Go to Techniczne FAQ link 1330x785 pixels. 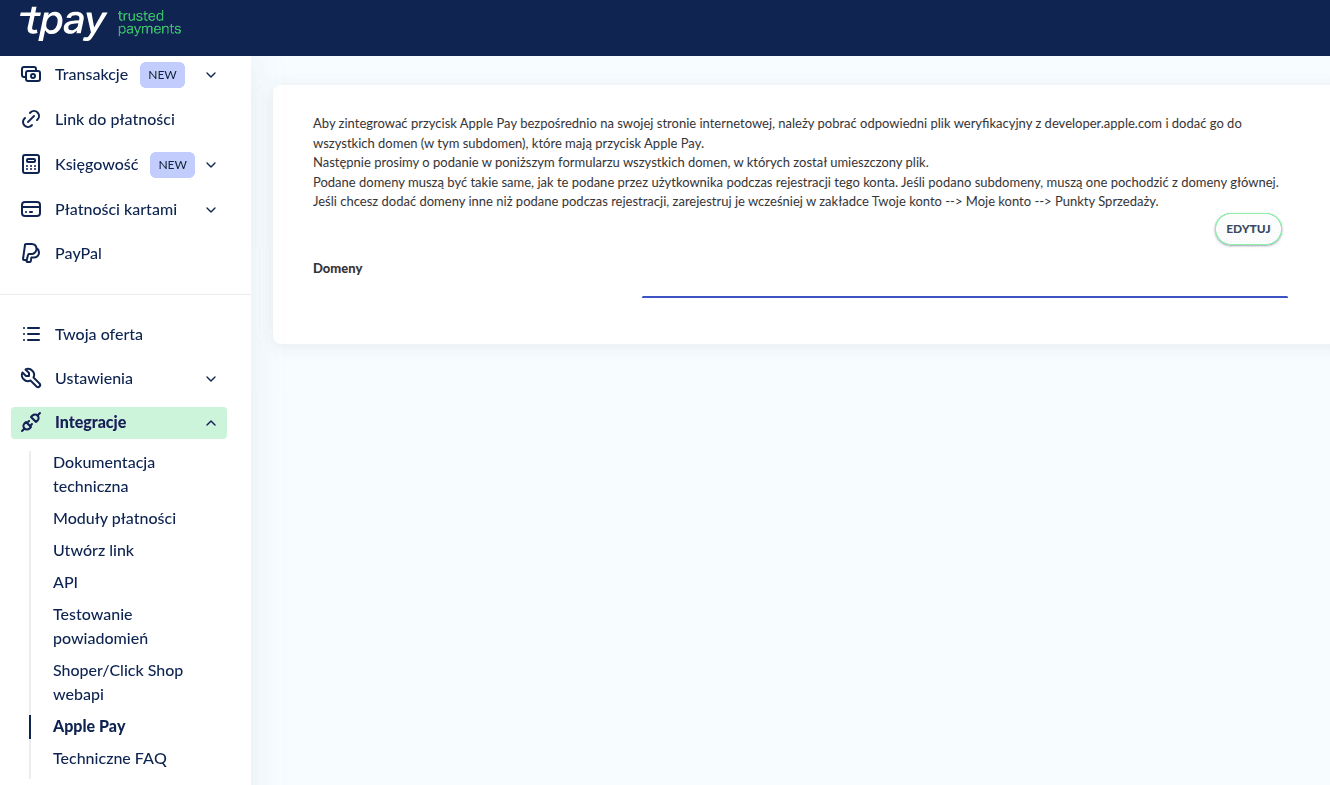110,759
